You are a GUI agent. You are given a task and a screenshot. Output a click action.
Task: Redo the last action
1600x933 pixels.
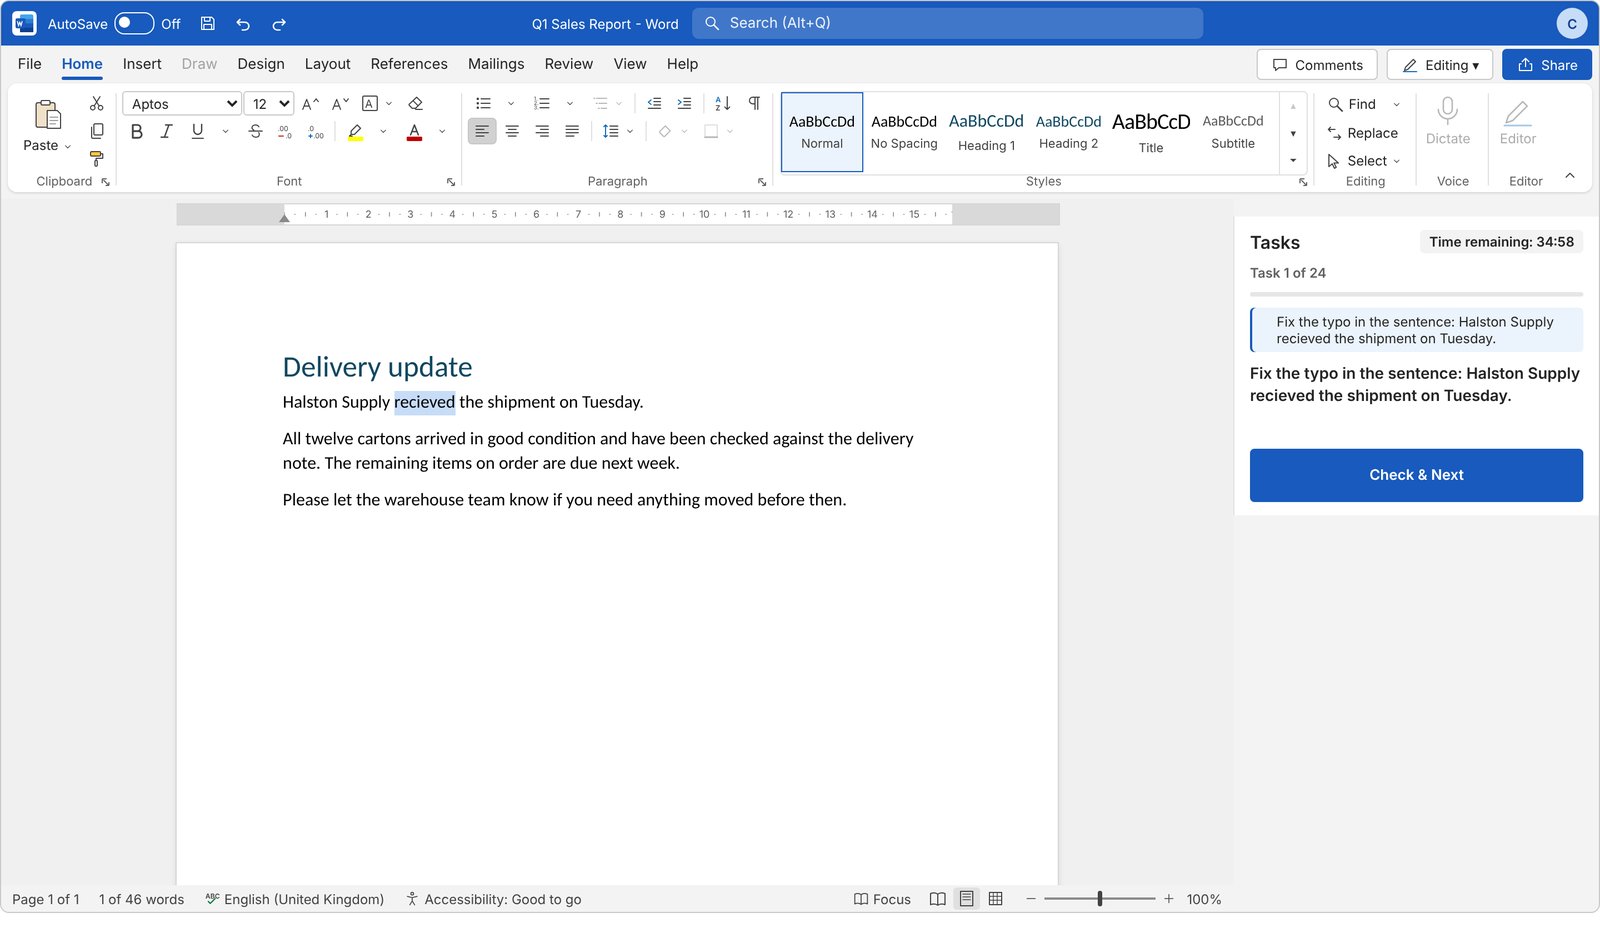(279, 24)
